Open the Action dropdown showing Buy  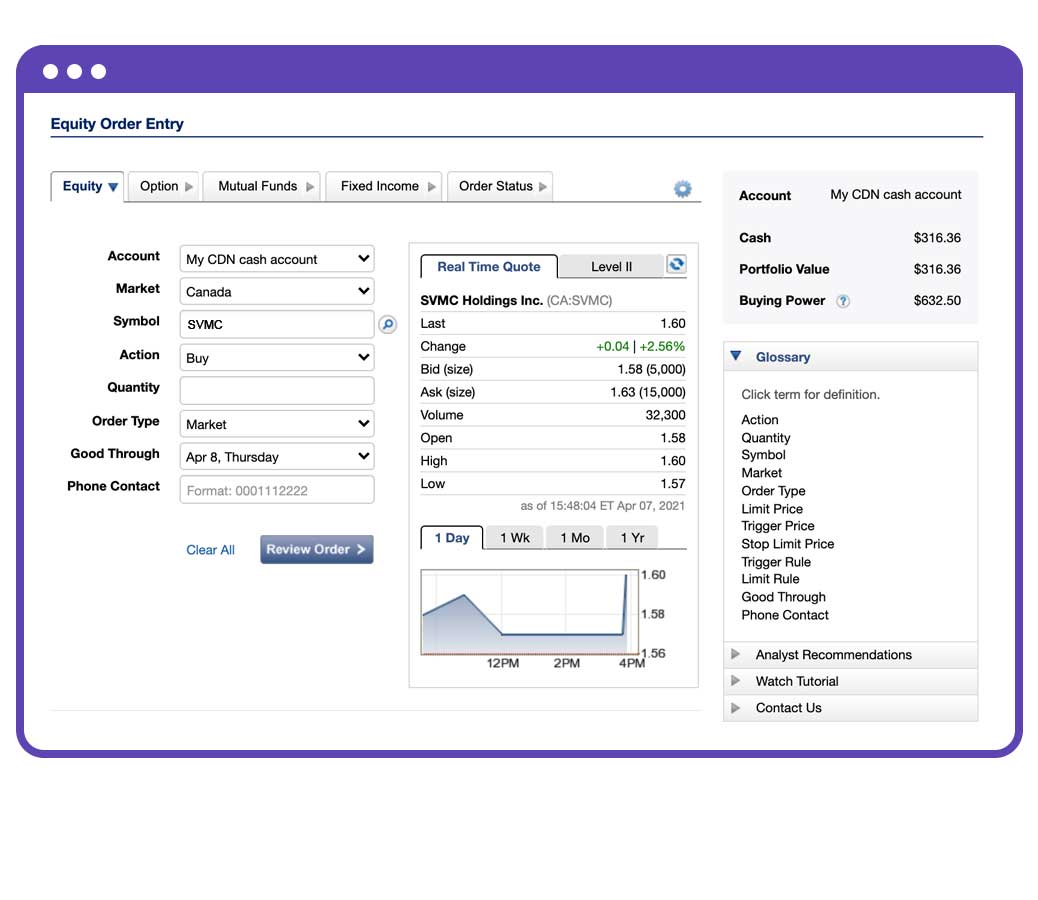(x=276, y=357)
